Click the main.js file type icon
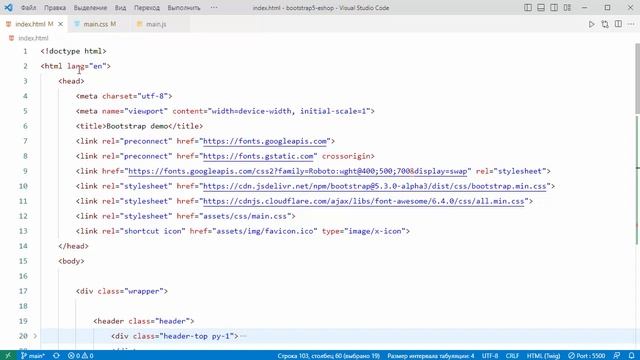This screenshot has height=360, width=640. click(x=140, y=24)
